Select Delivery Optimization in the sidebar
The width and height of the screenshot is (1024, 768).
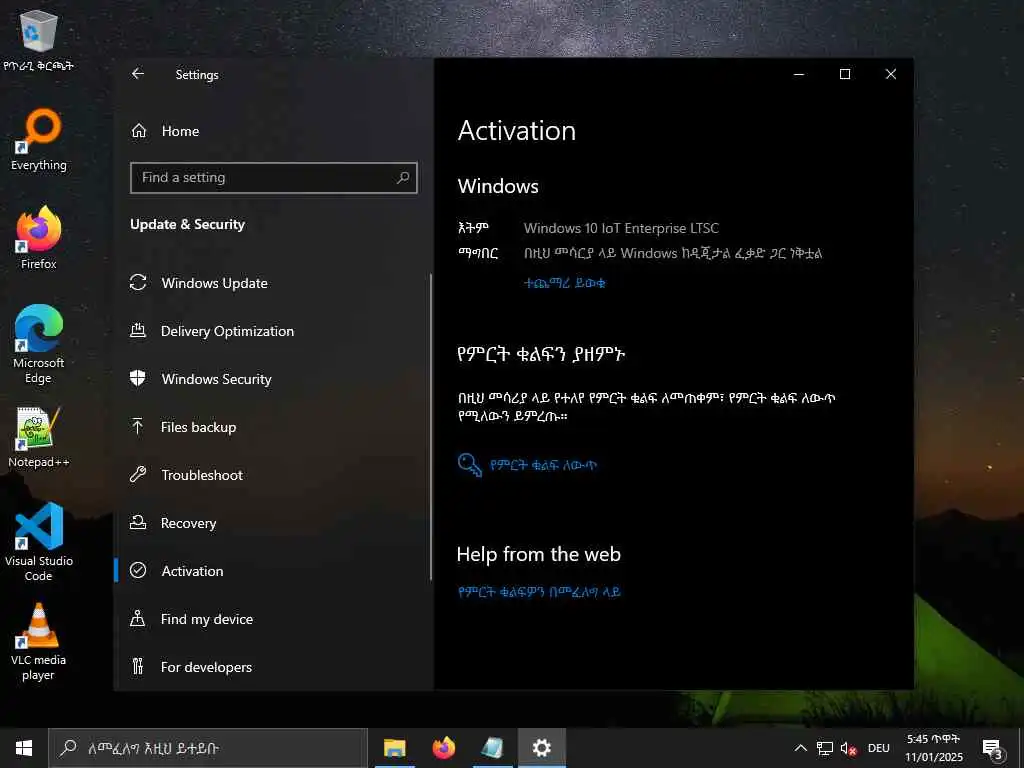pyautogui.click(x=227, y=331)
